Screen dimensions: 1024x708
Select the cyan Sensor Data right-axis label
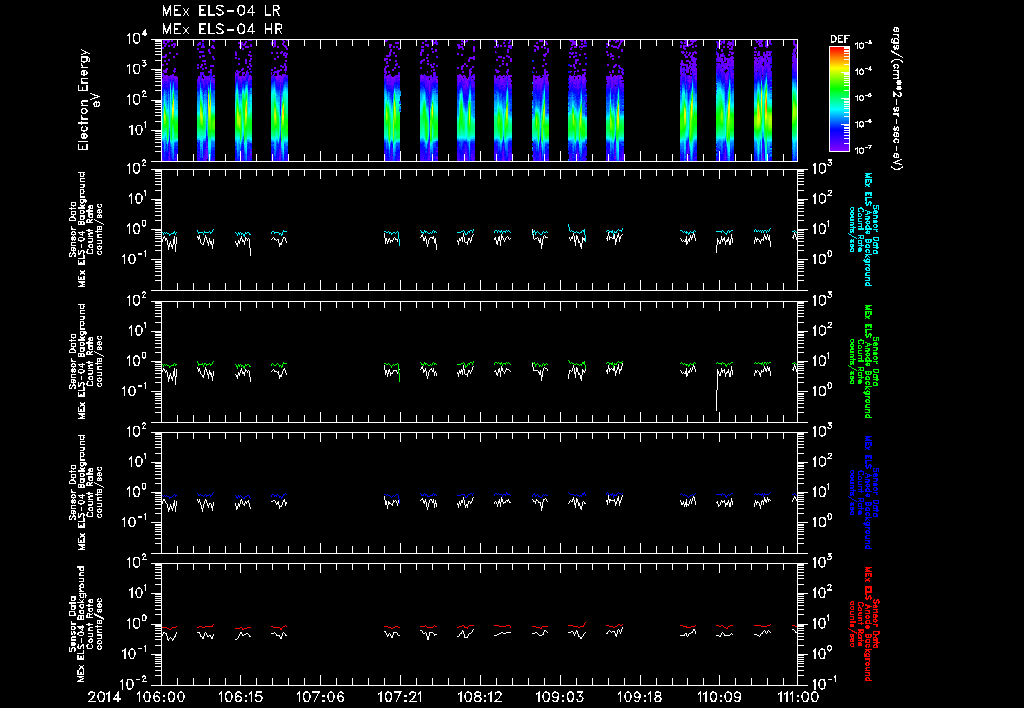[863, 229]
